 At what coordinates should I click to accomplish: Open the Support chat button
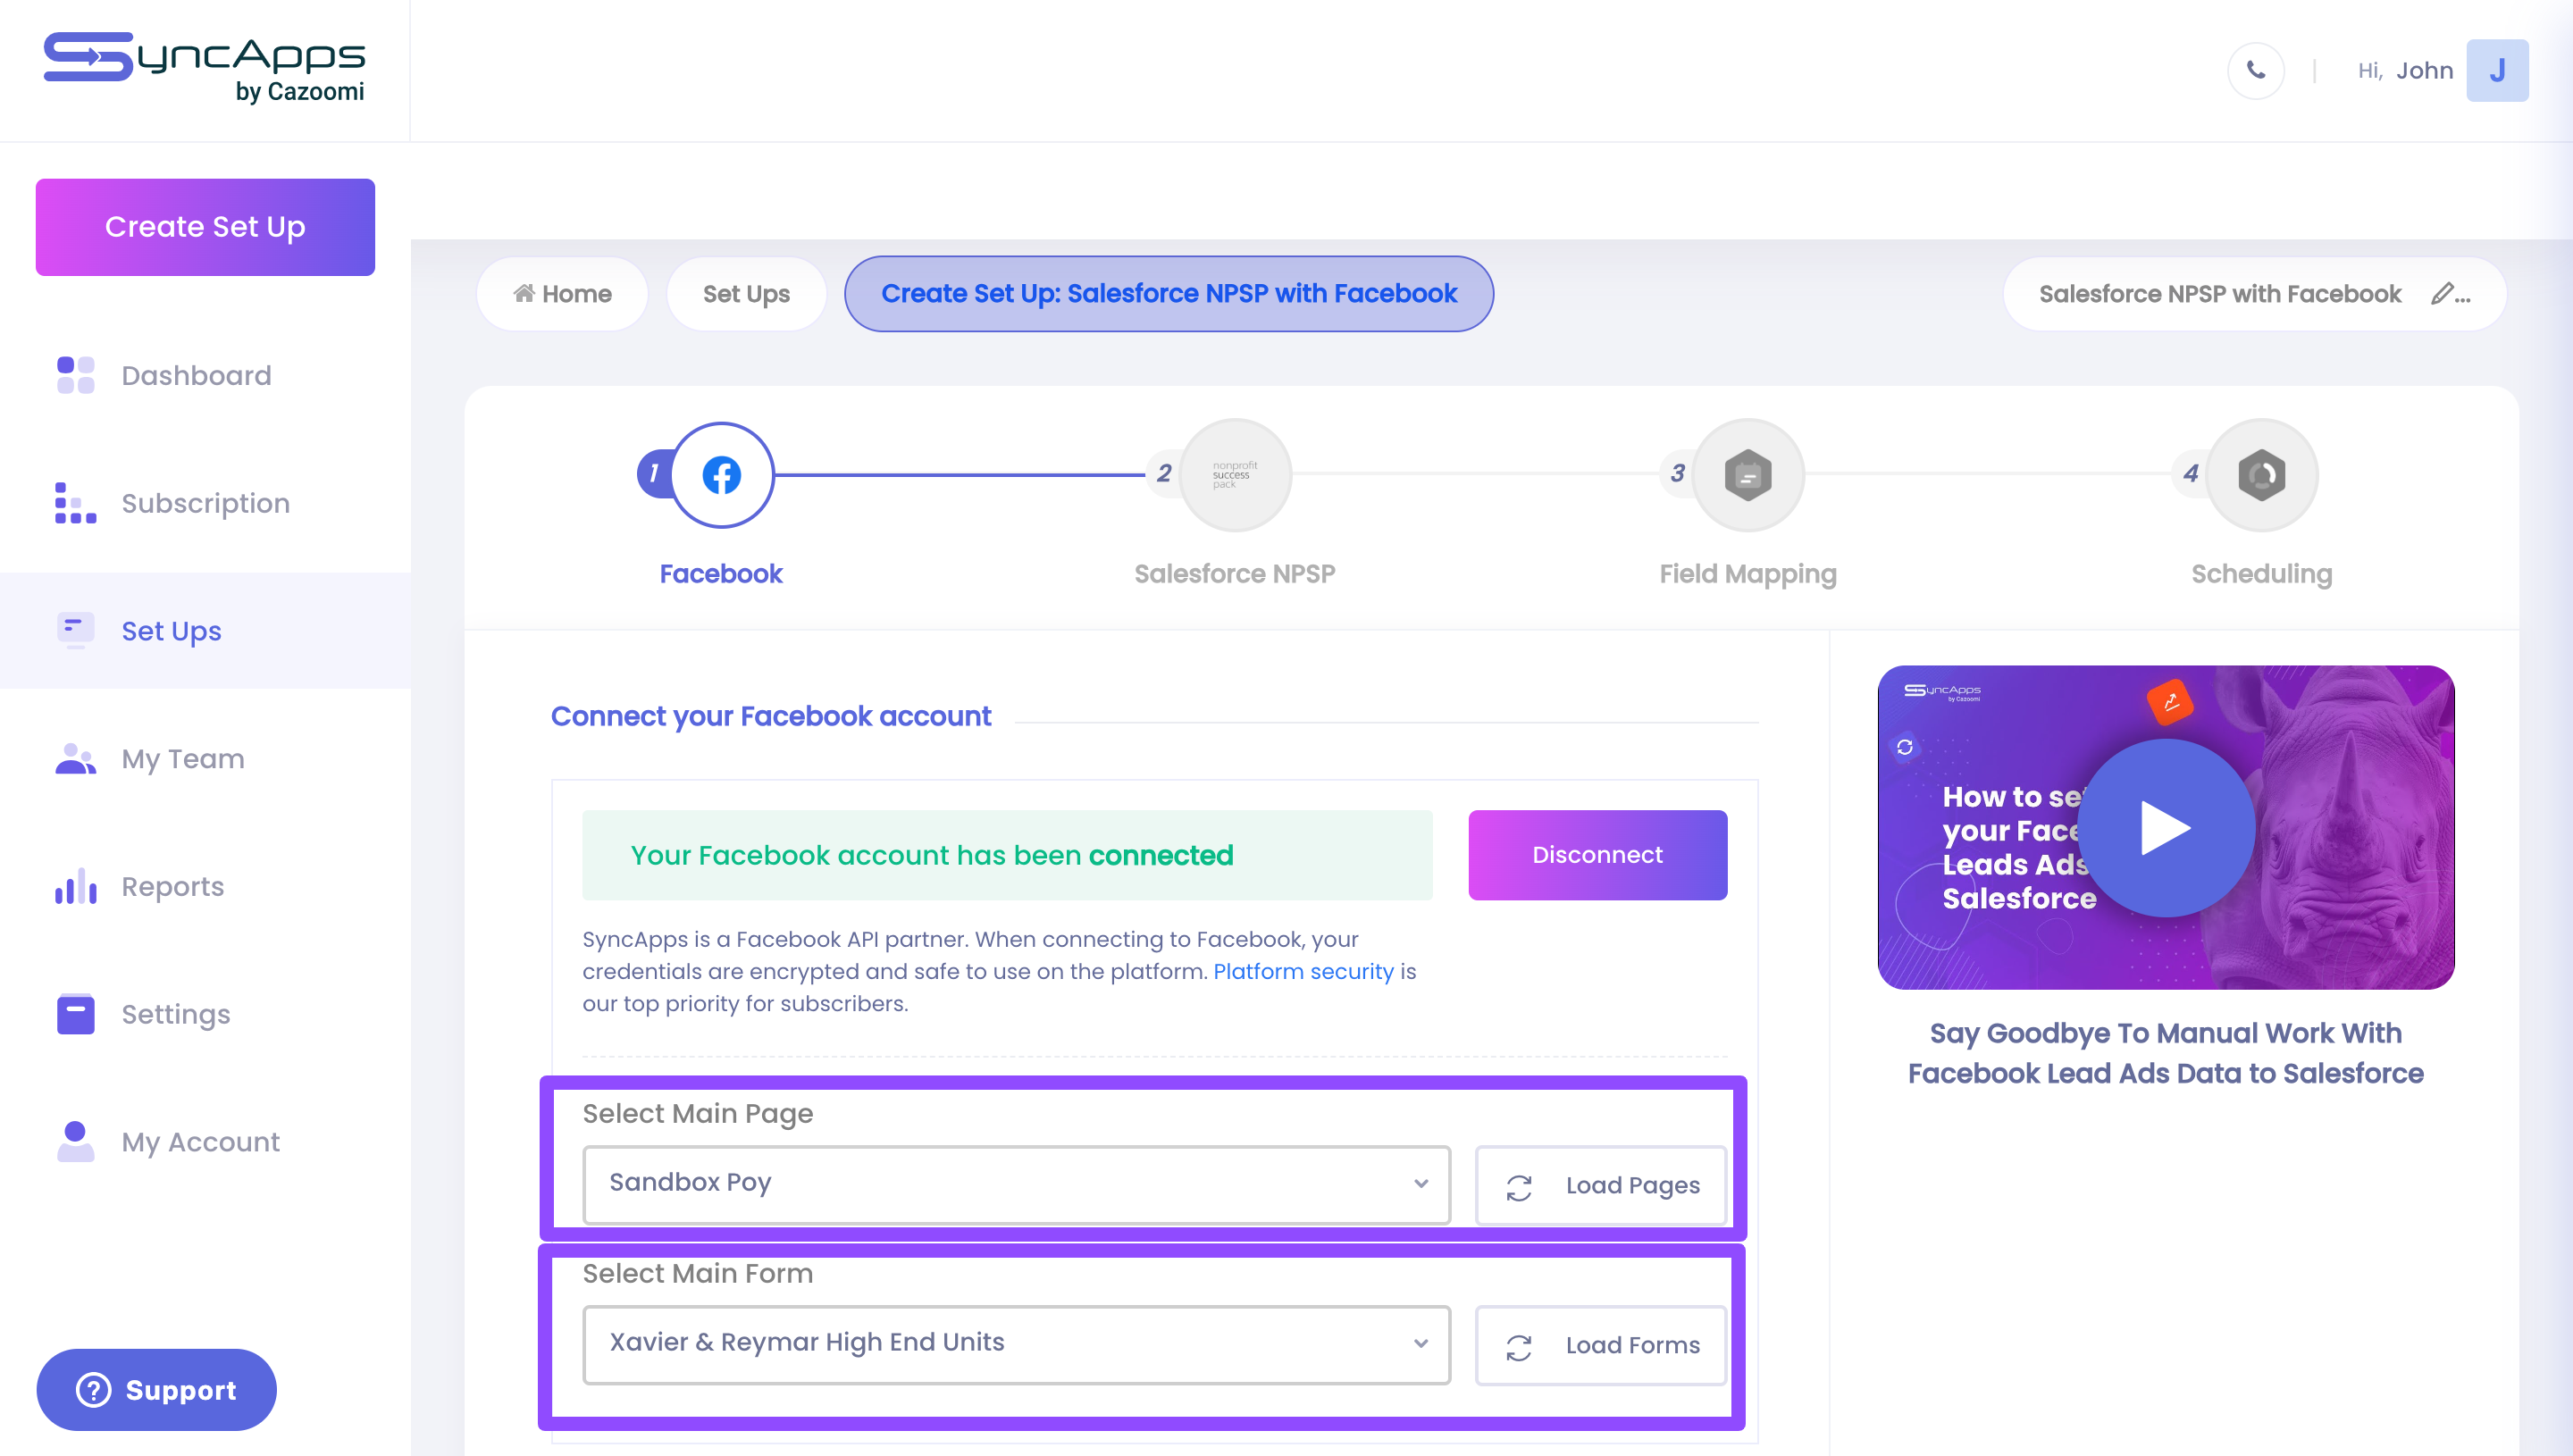157,1390
